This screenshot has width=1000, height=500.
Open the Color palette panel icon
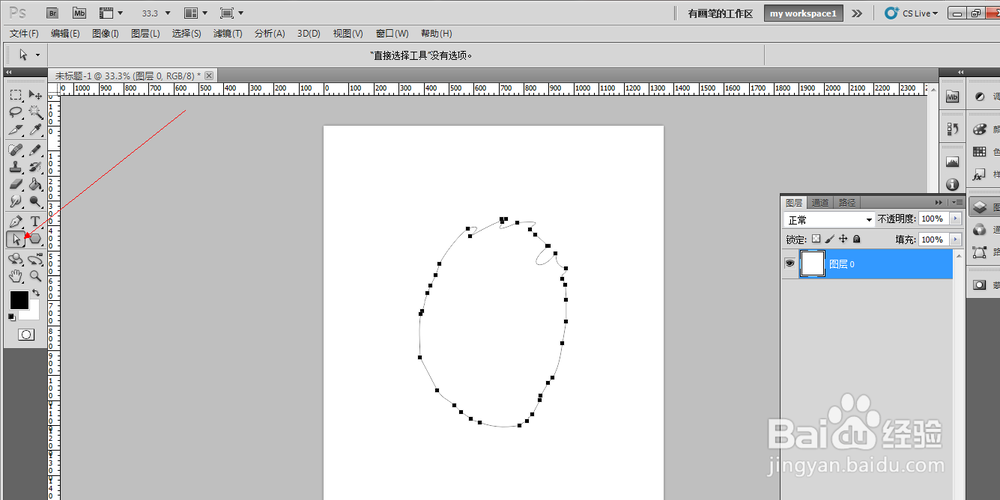(979, 129)
